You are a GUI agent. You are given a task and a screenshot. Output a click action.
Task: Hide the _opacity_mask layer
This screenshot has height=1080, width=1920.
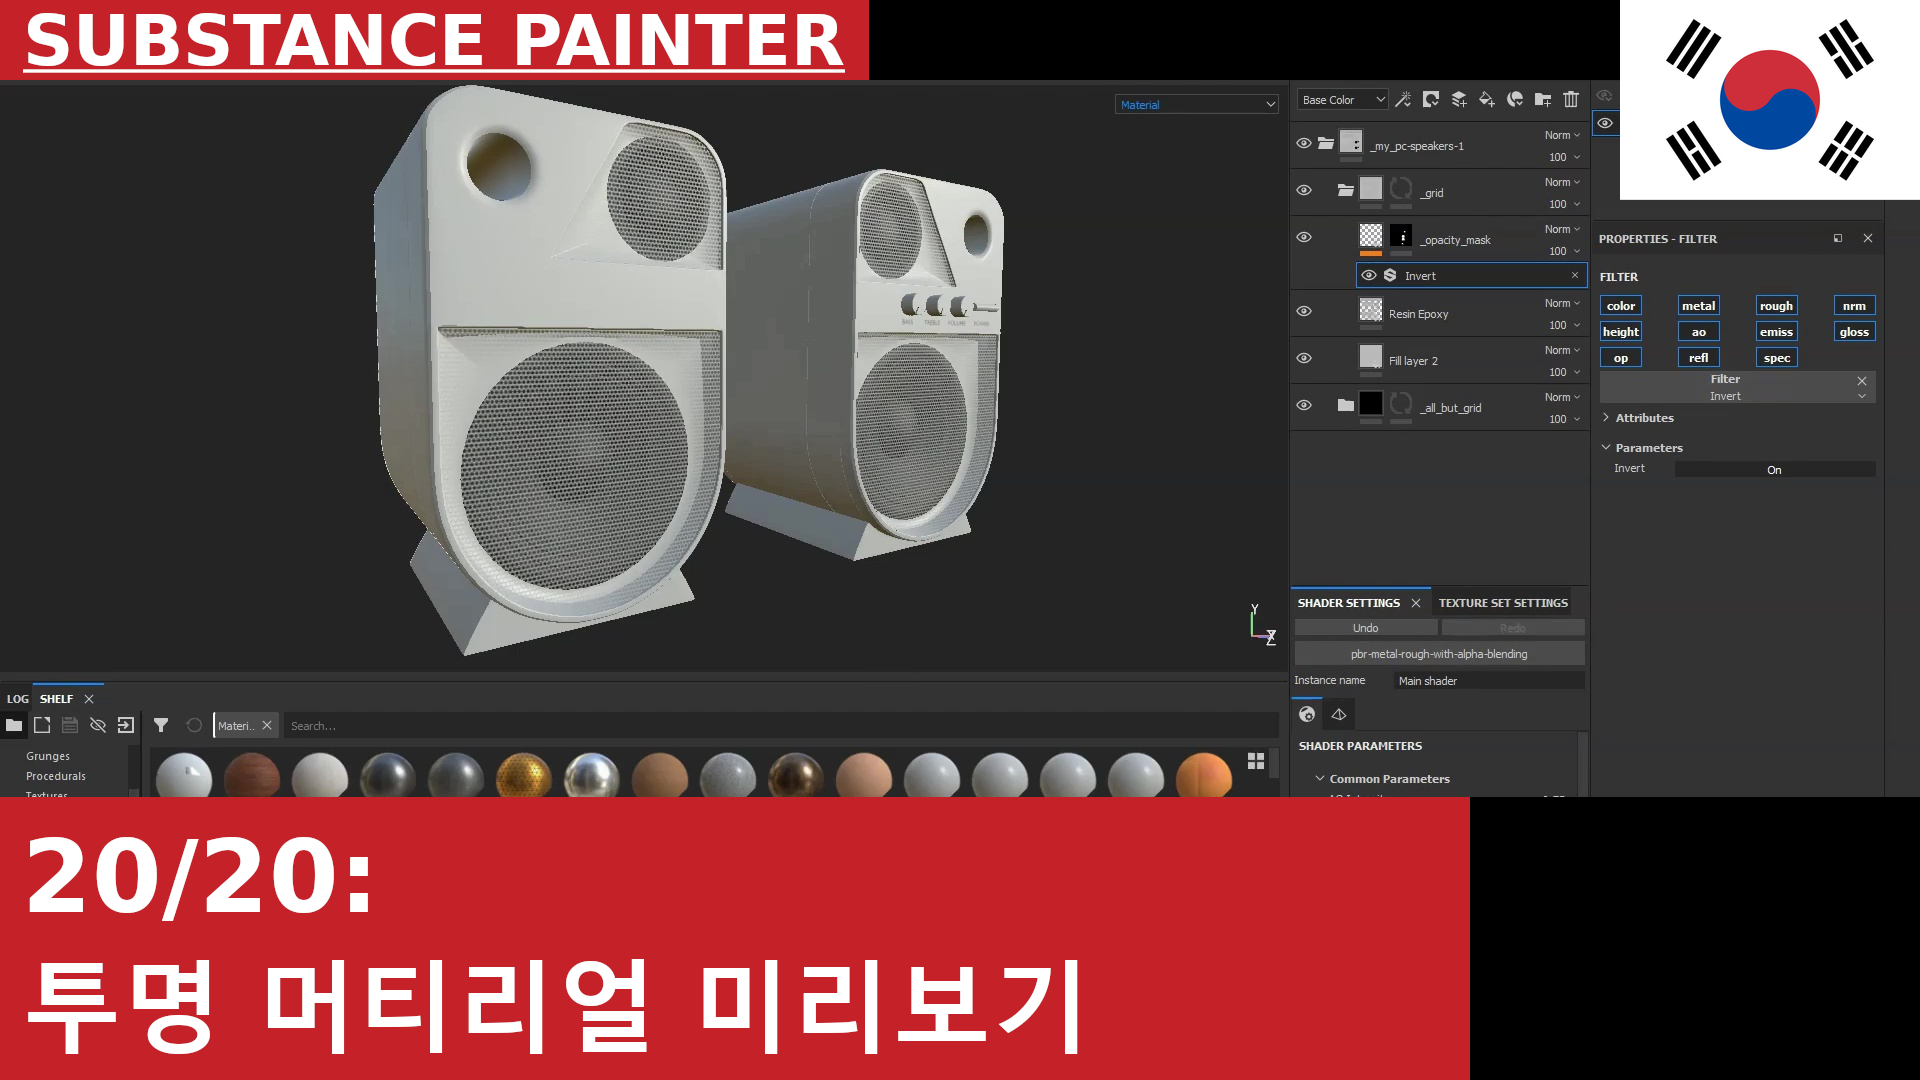[1304, 237]
